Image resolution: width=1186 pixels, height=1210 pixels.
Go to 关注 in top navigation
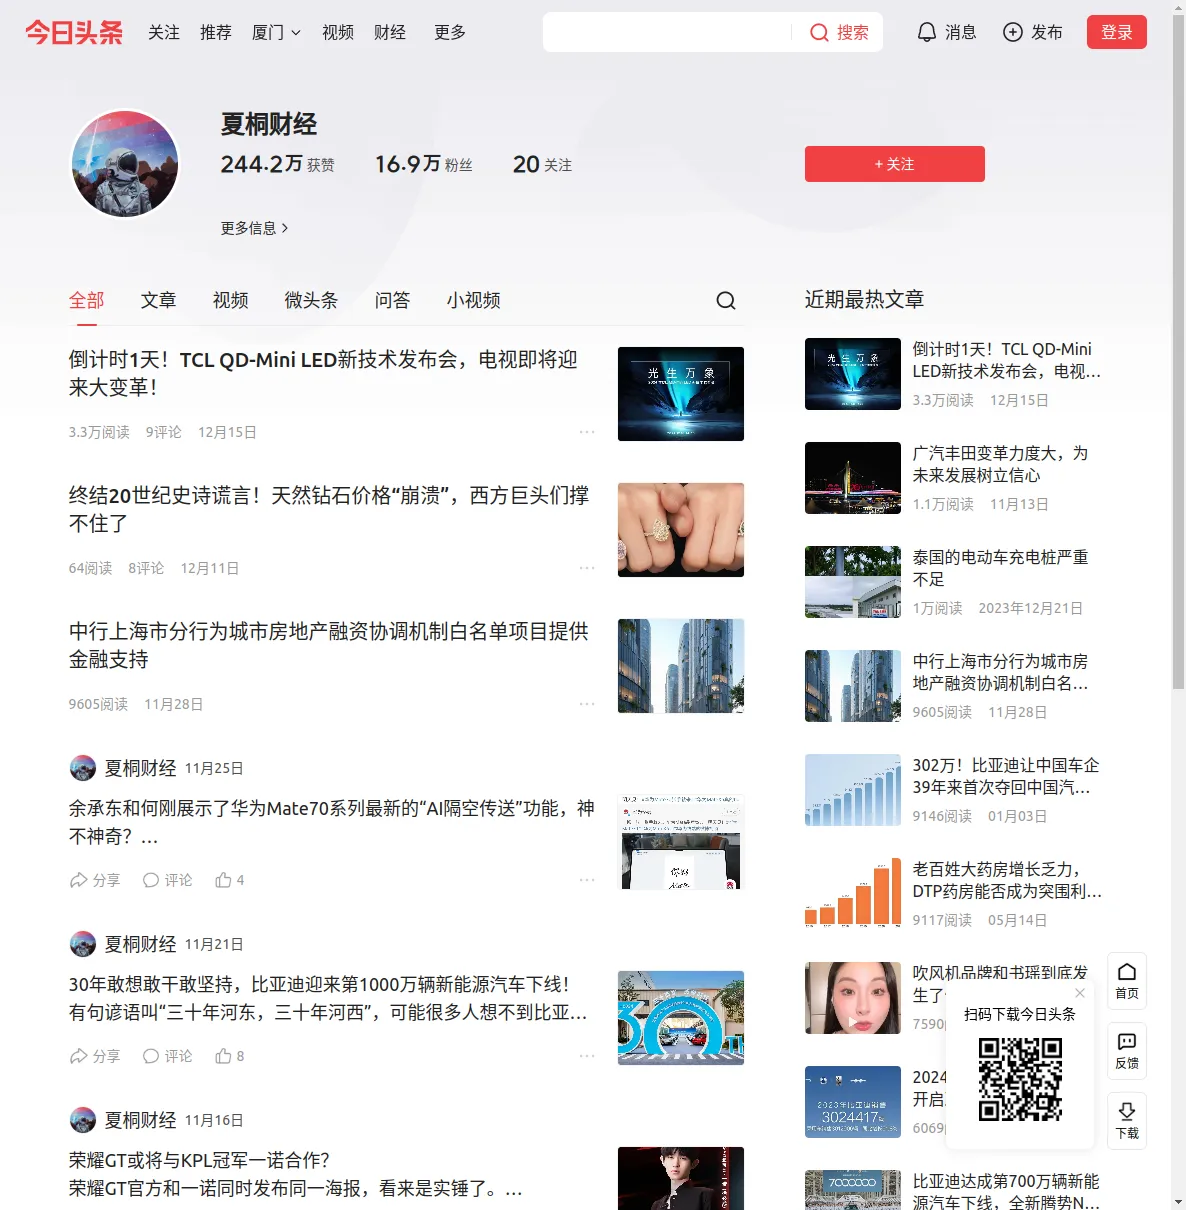164,33
